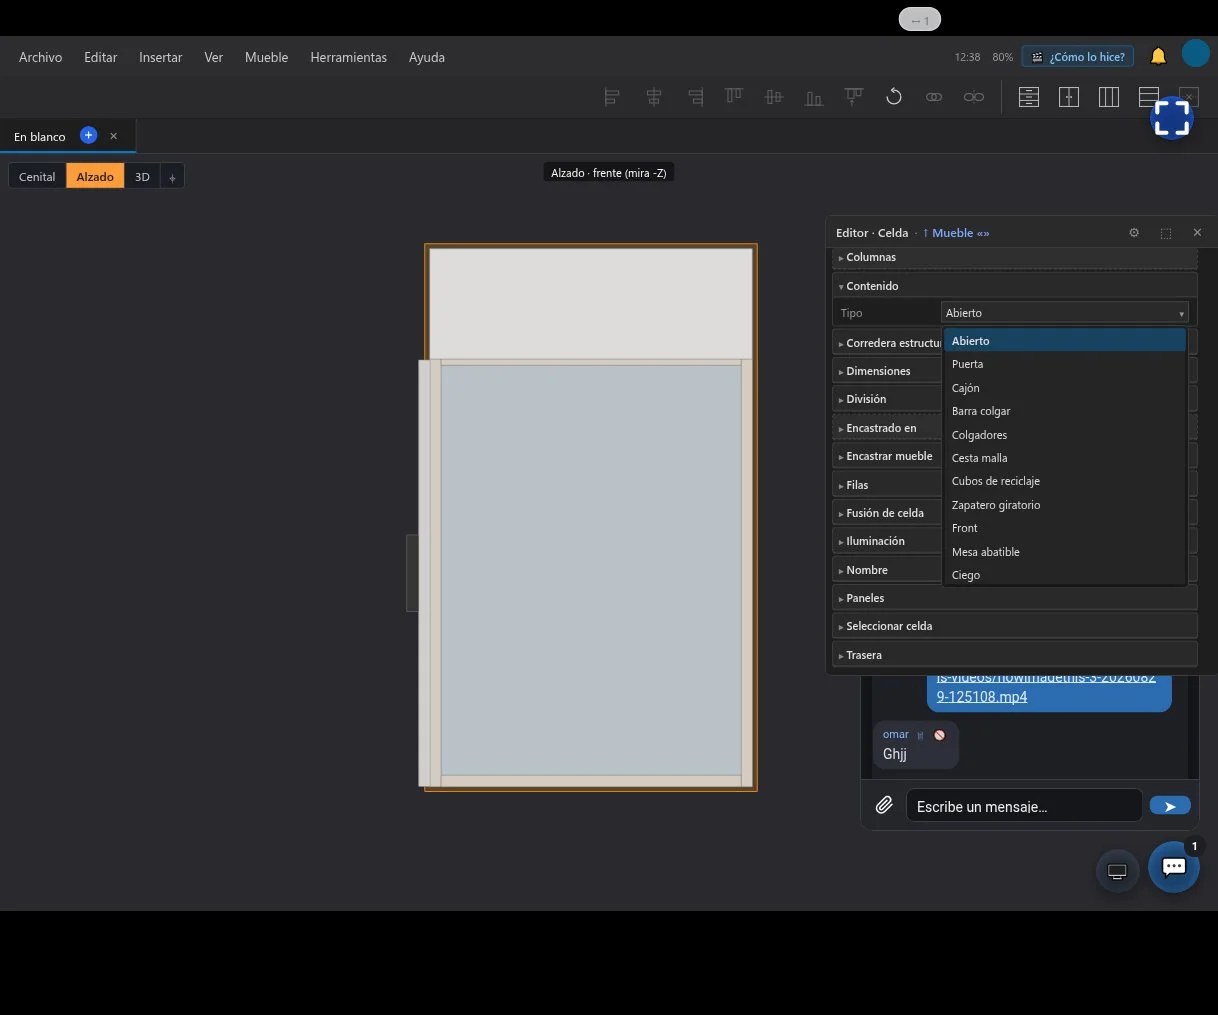Click the two-door cabinet layout icon

click(1069, 97)
